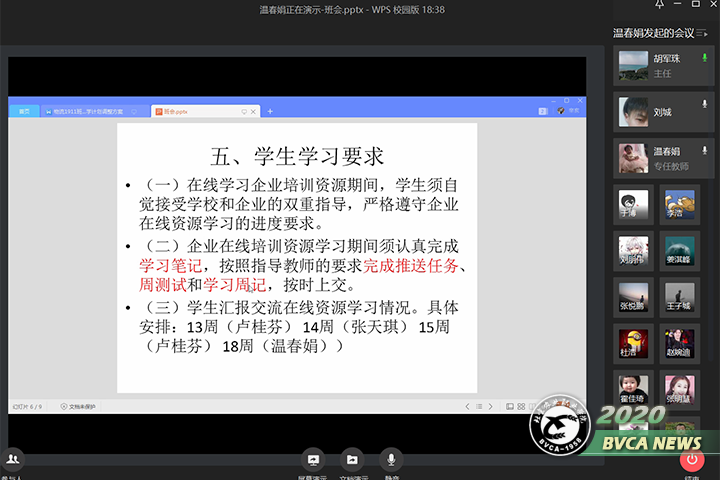Click the 文档未保护 status indicator

point(78,406)
